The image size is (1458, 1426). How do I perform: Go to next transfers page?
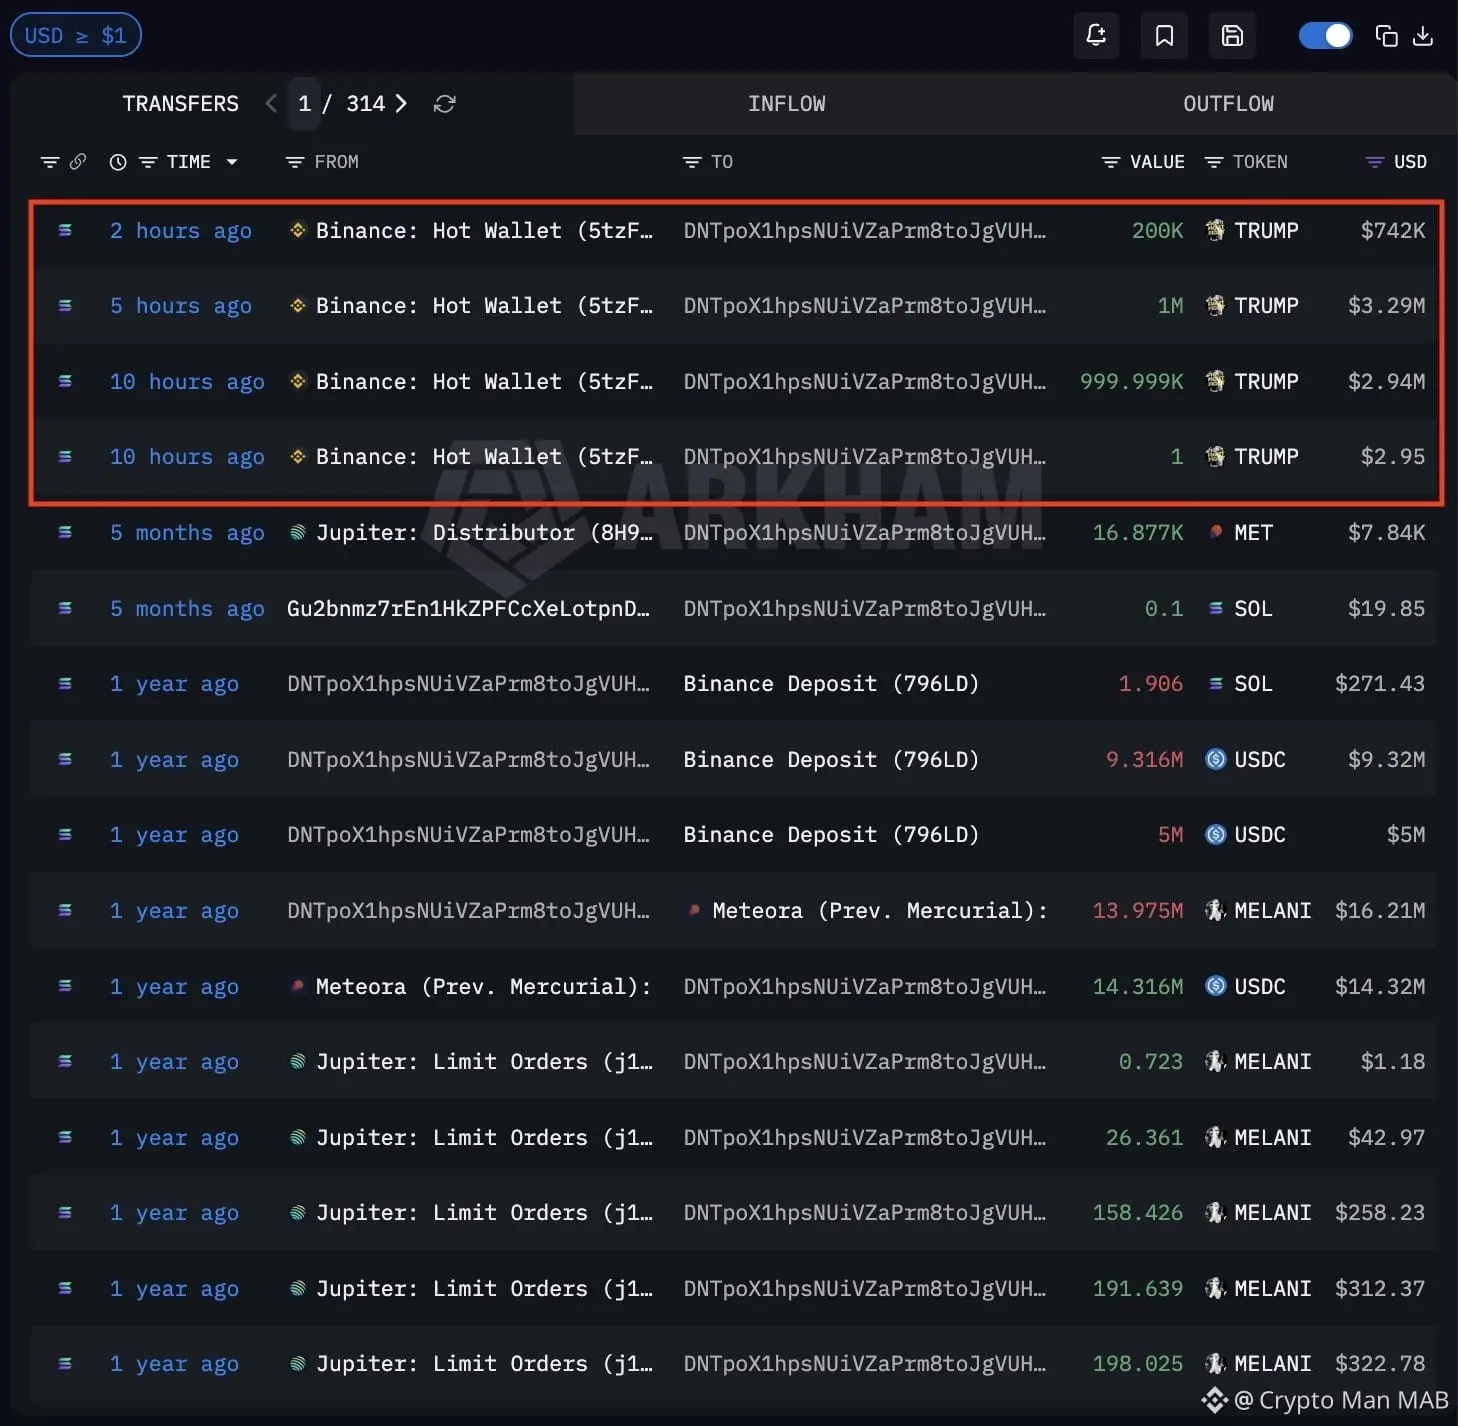[x=402, y=104]
